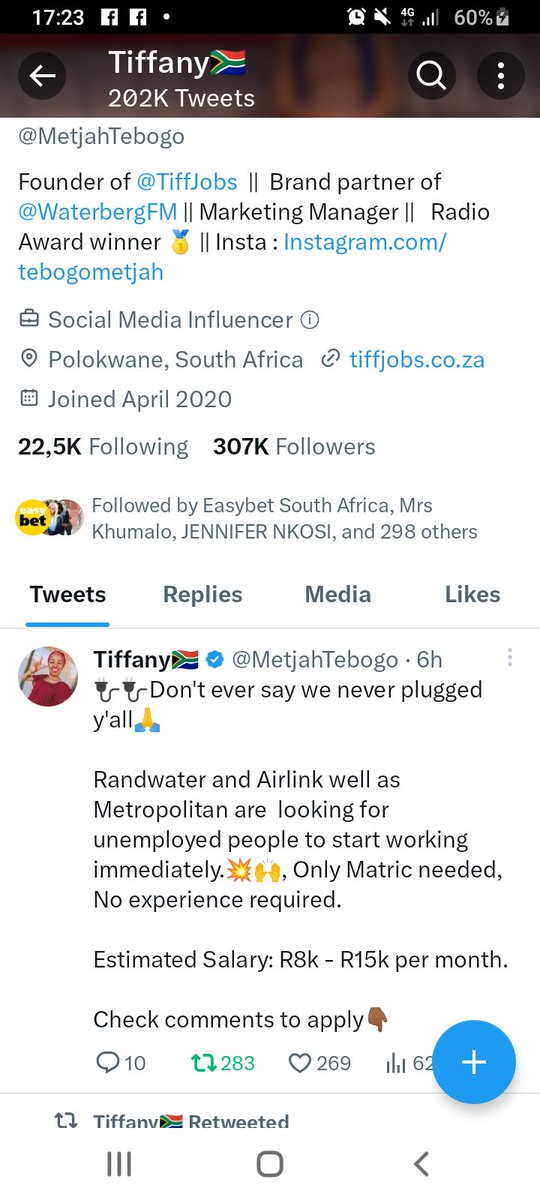Open the tweet's overflow dots menu
Screen dimensions: 540x1200
[510, 657]
